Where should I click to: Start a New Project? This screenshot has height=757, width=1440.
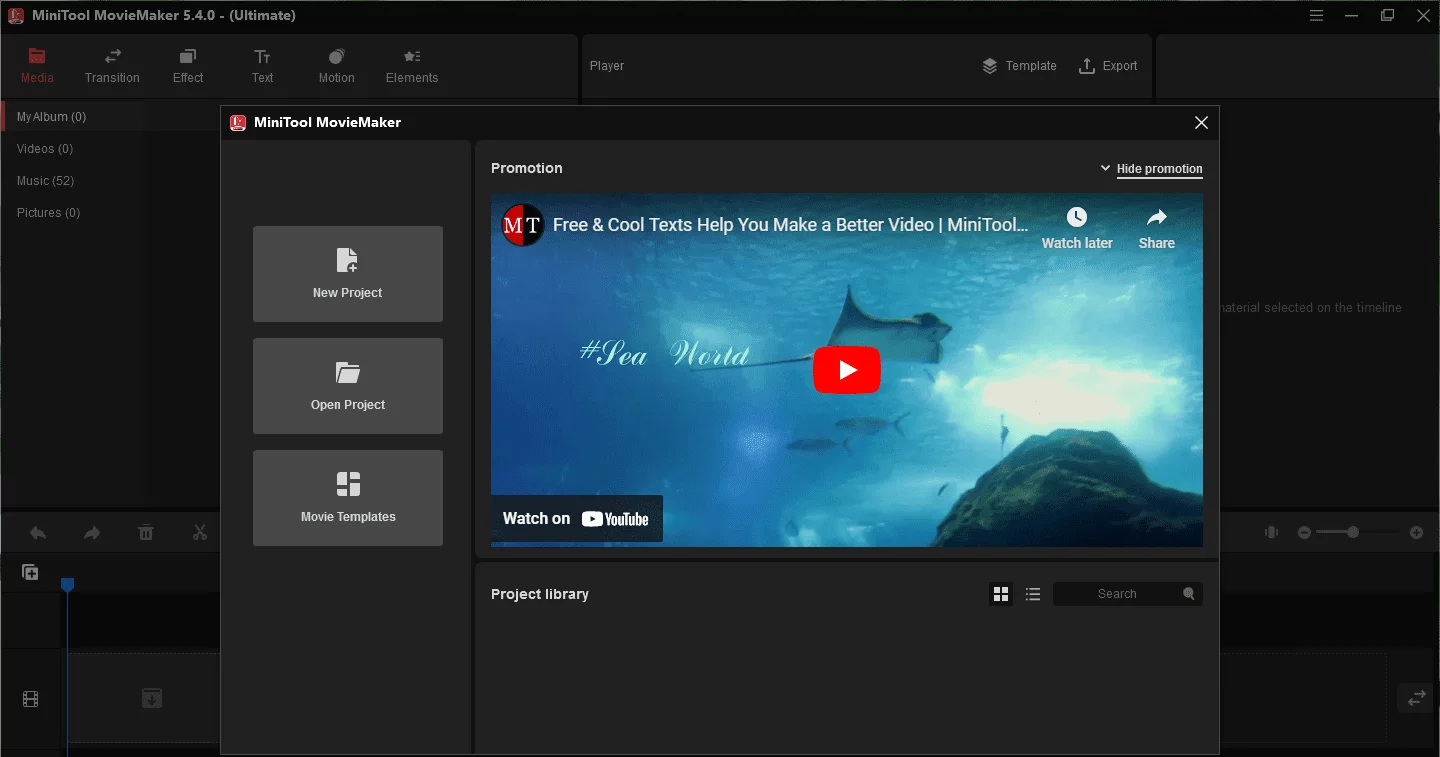(x=347, y=274)
